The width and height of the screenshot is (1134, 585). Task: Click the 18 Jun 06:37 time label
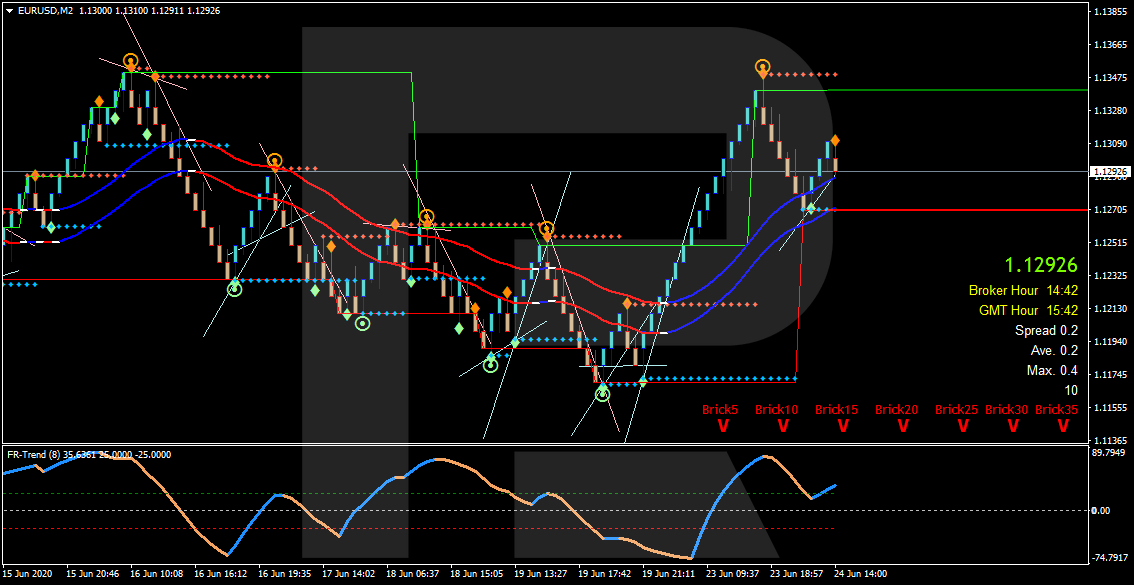414,573
